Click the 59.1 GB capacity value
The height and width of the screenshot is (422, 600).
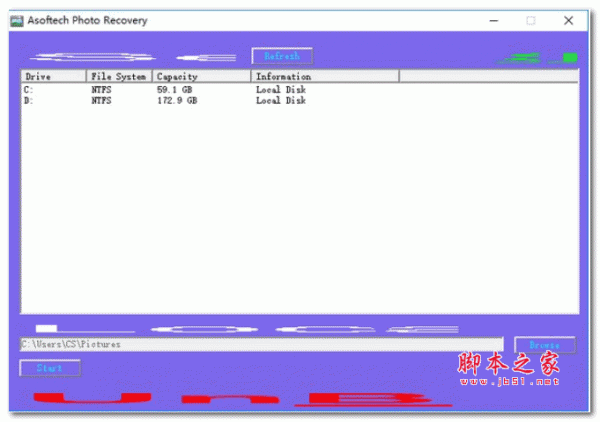pyautogui.click(x=174, y=90)
